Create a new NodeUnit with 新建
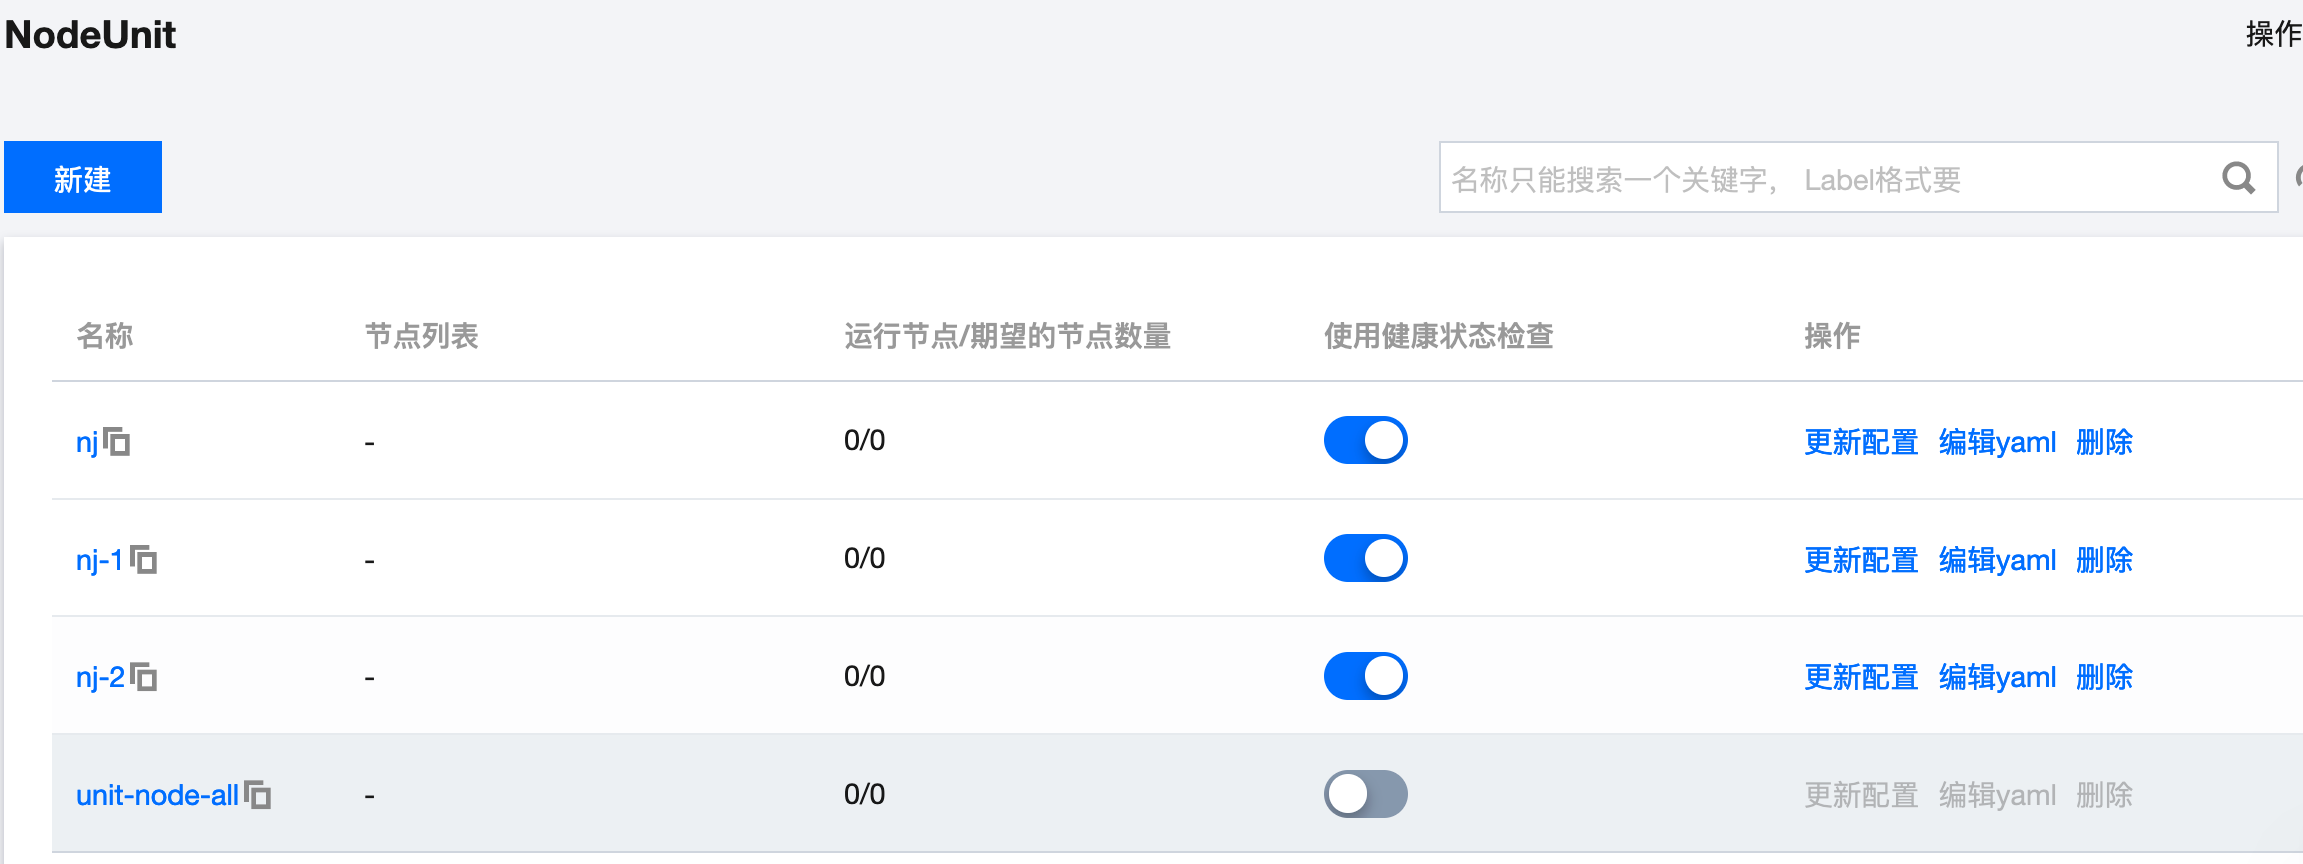 pos(83,177)
